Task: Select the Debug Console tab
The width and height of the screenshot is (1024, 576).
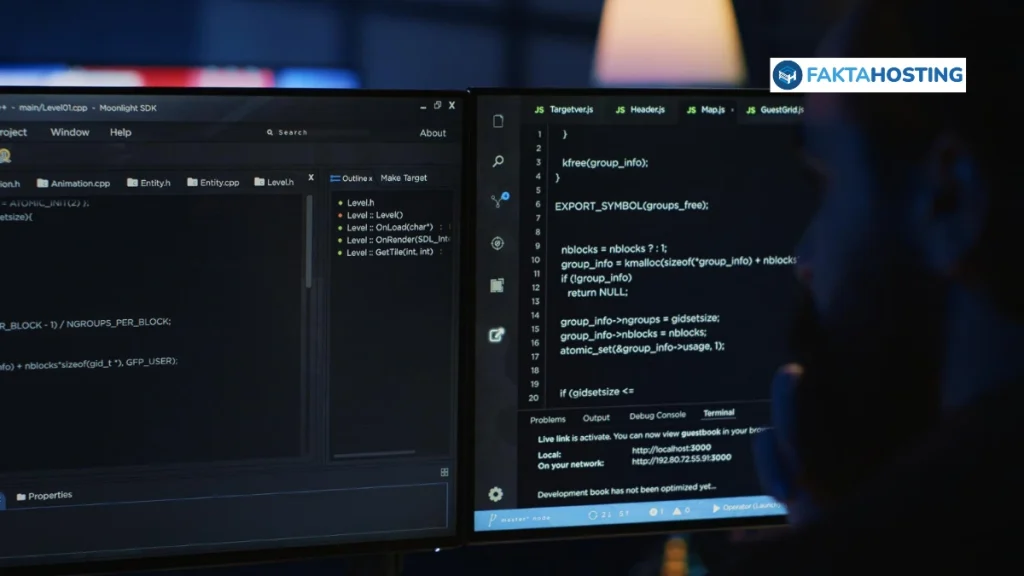Action: tap(657, 416)
